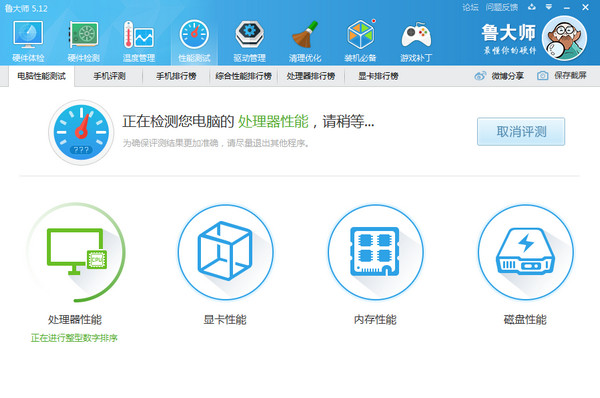Click the 磁盘性能 disk drive icon
This screenshot has height=398, width=600.
pyautogui.click(x=525, y=252)
